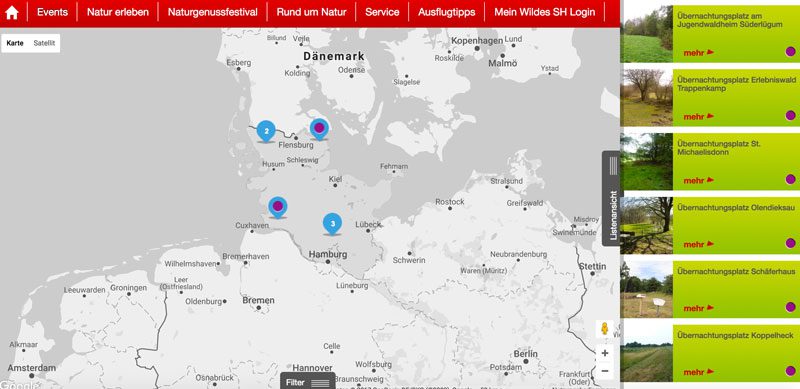Expand the Filter panel
This screenshot has height=389, width=800.
[x=308, y=382]
